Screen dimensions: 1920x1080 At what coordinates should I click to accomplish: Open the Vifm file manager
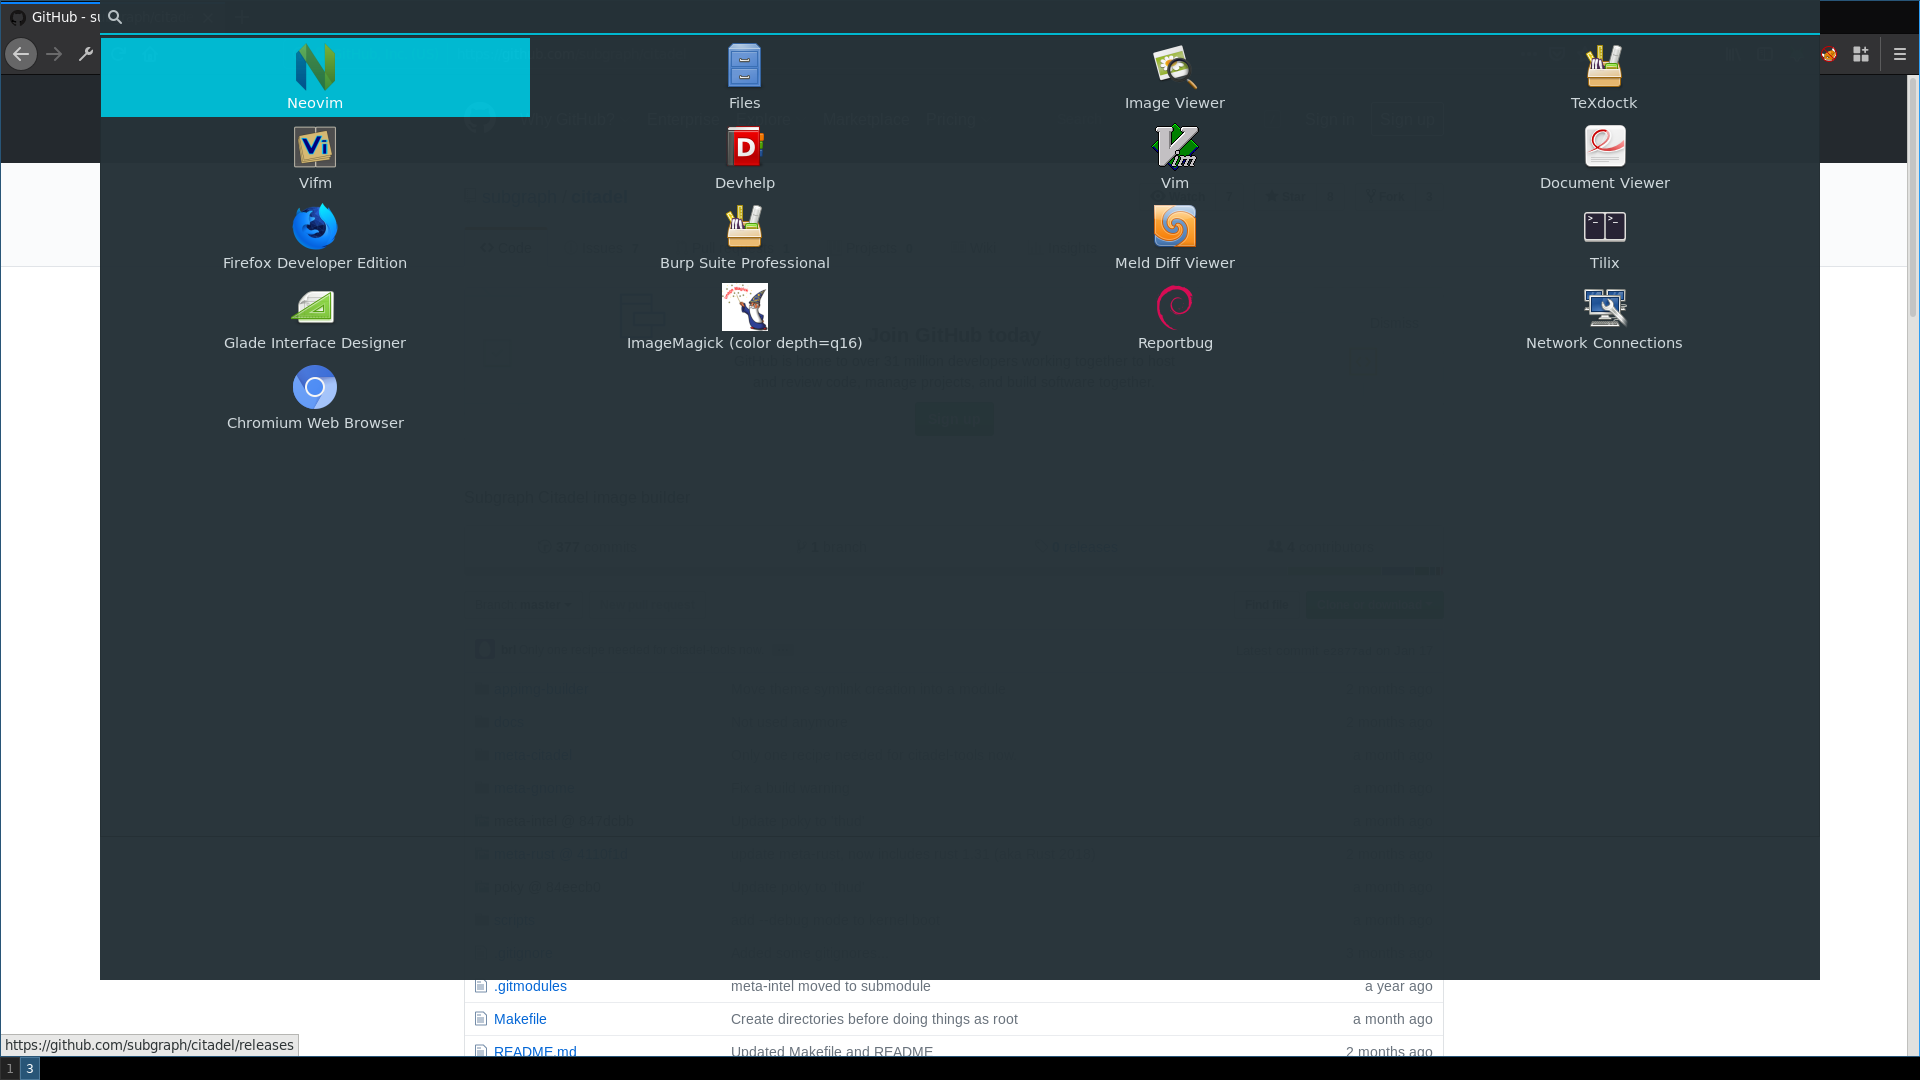point(315,157)
